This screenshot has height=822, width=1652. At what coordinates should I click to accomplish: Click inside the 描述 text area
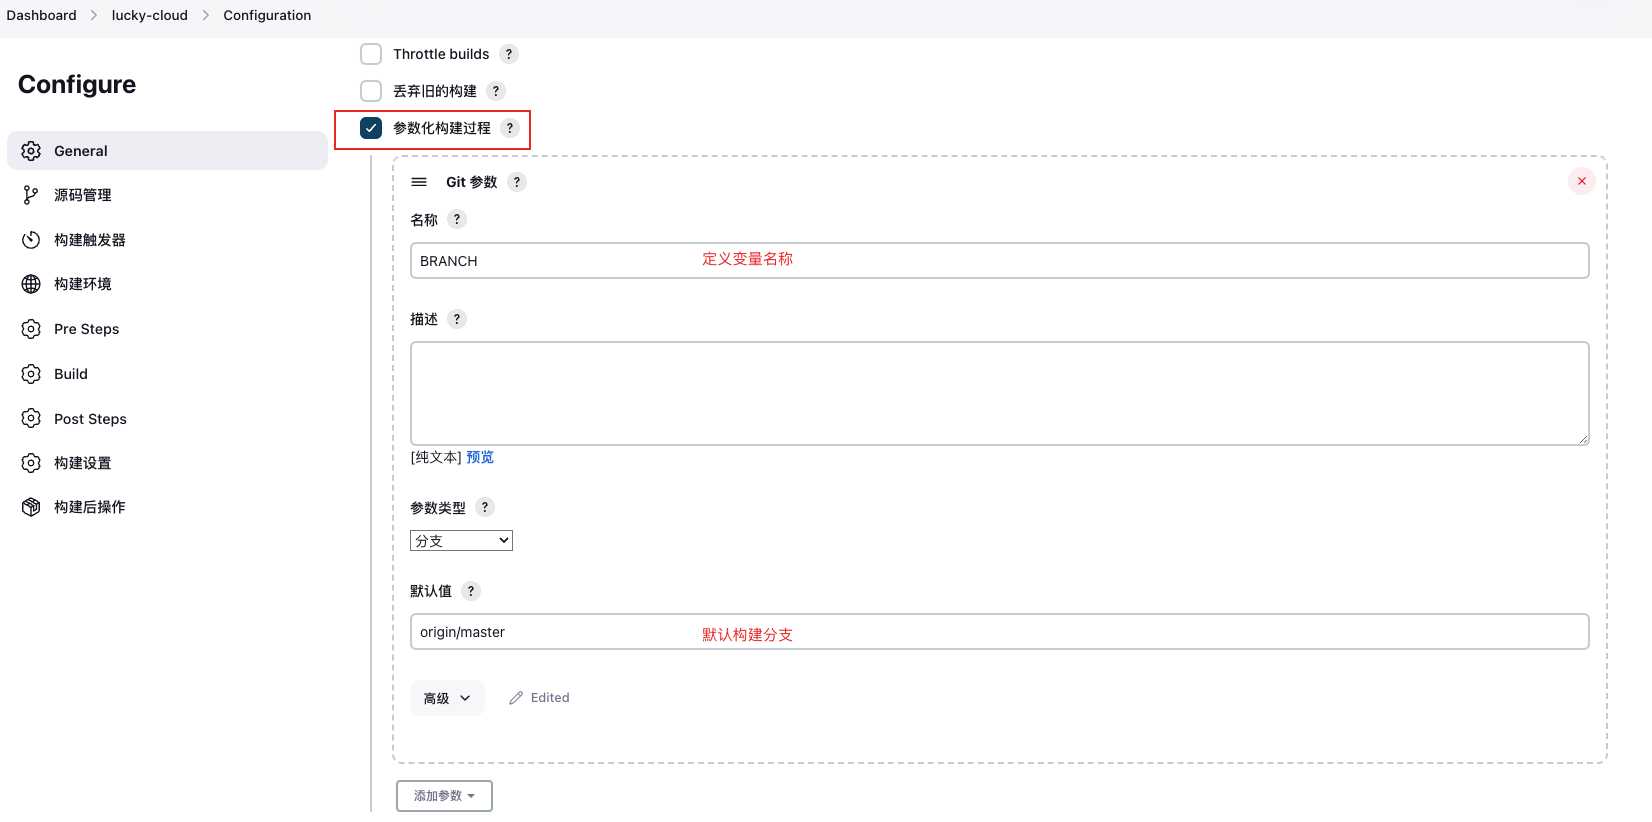pos(1000,393)
